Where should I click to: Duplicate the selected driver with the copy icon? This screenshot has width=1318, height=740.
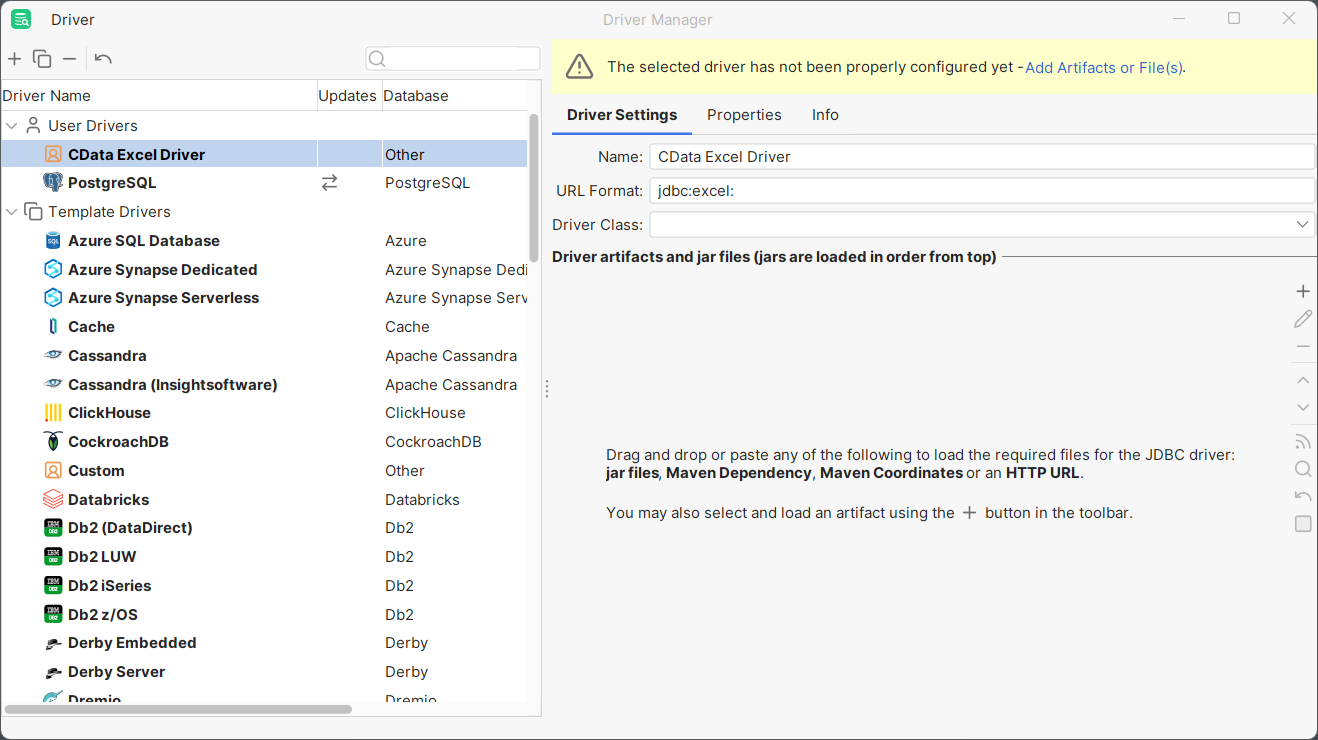point(42,59)
